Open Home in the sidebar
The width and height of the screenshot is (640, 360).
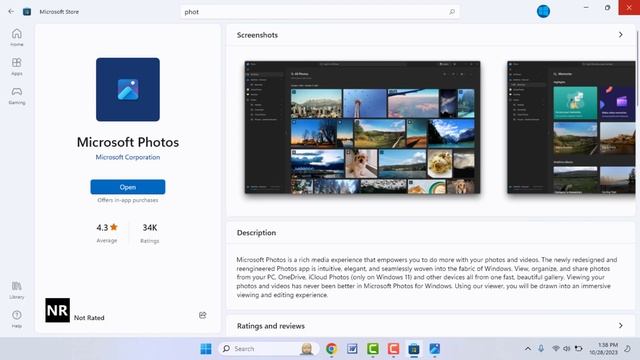tap(17, 37)
